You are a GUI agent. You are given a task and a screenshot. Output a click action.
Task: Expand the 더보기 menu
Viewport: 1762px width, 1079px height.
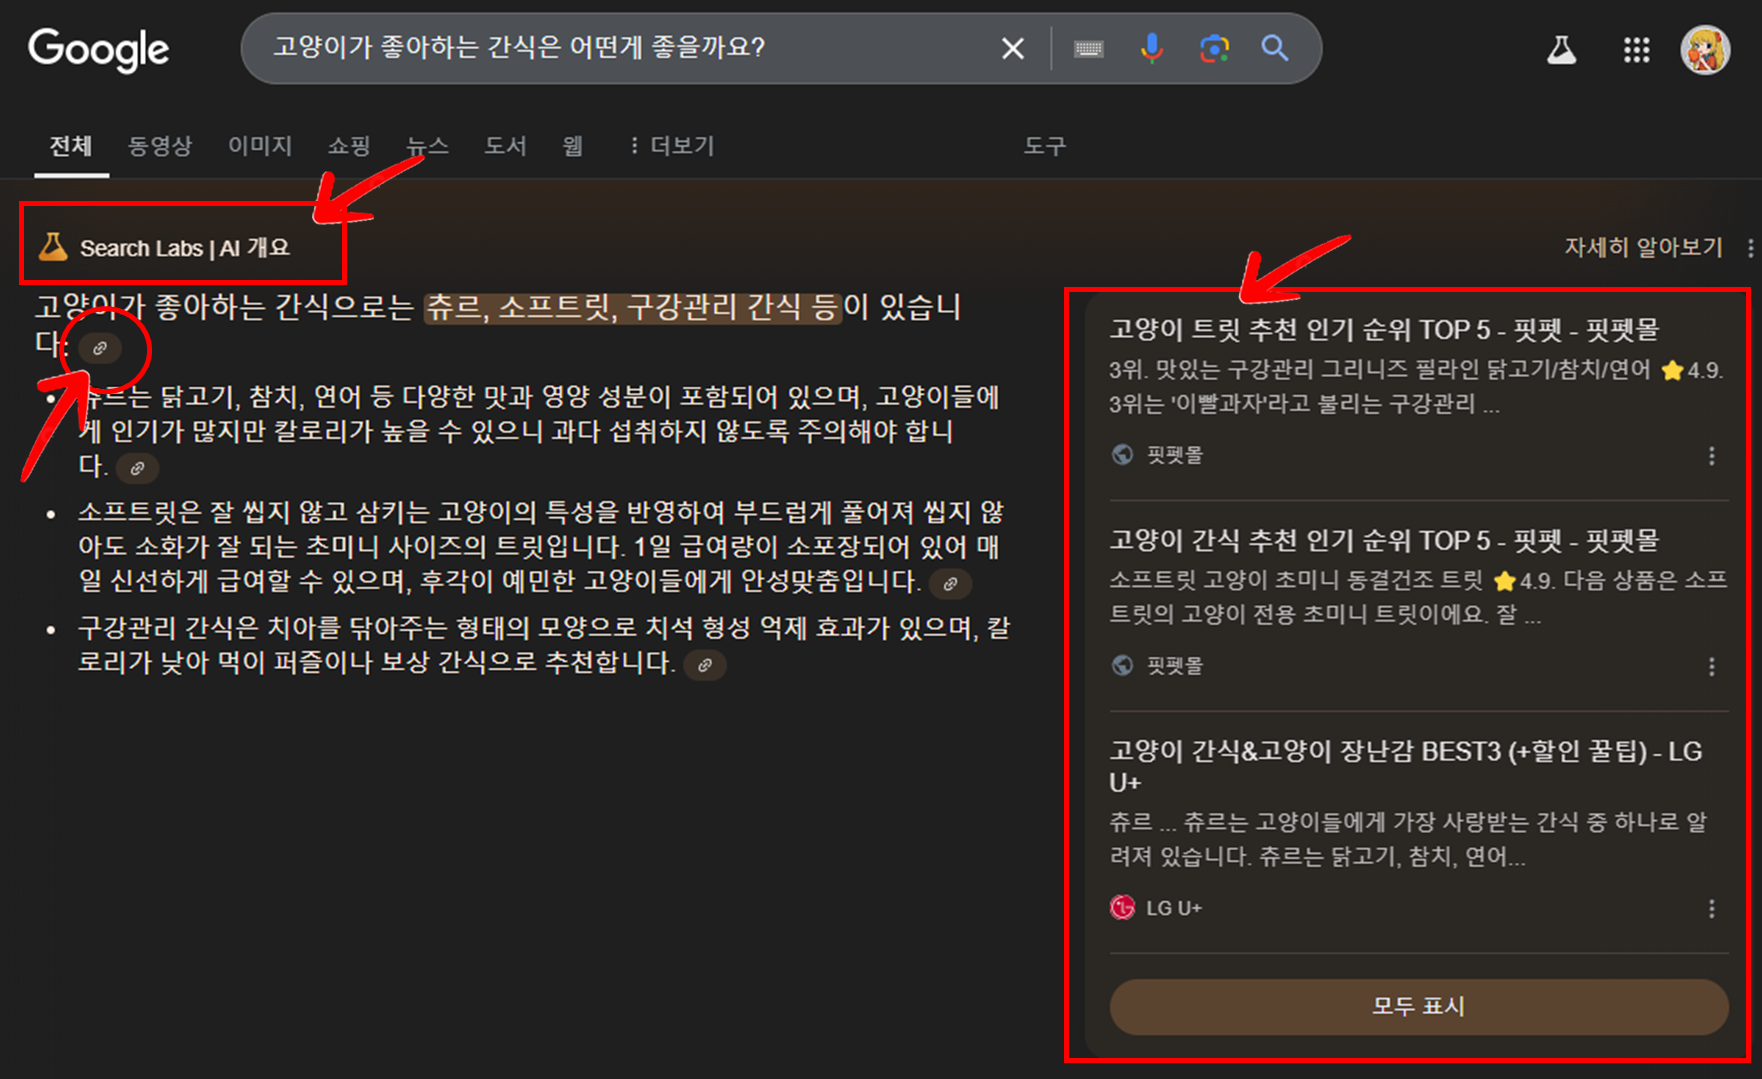[672, 146]
